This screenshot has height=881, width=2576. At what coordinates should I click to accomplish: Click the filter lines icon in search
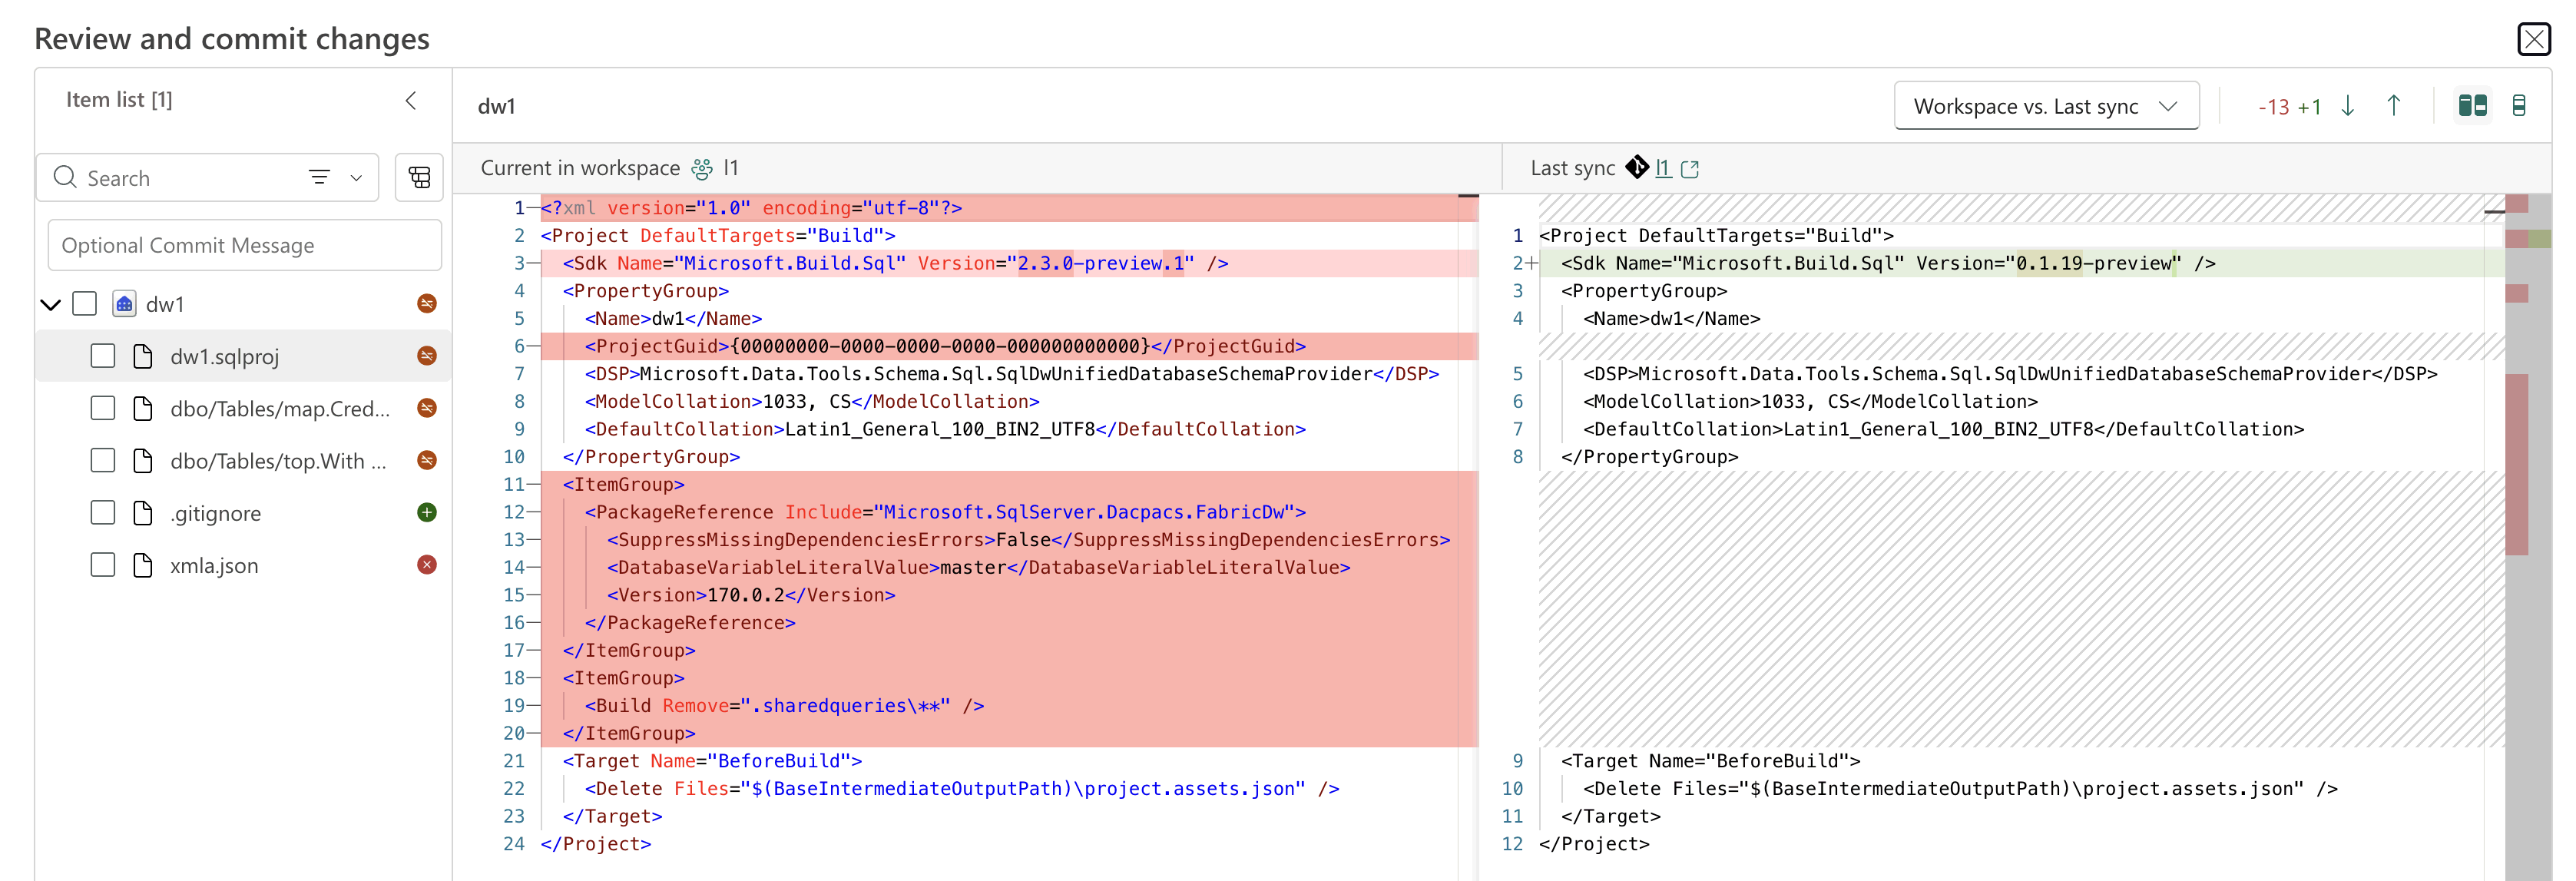(x=319, y=178)
